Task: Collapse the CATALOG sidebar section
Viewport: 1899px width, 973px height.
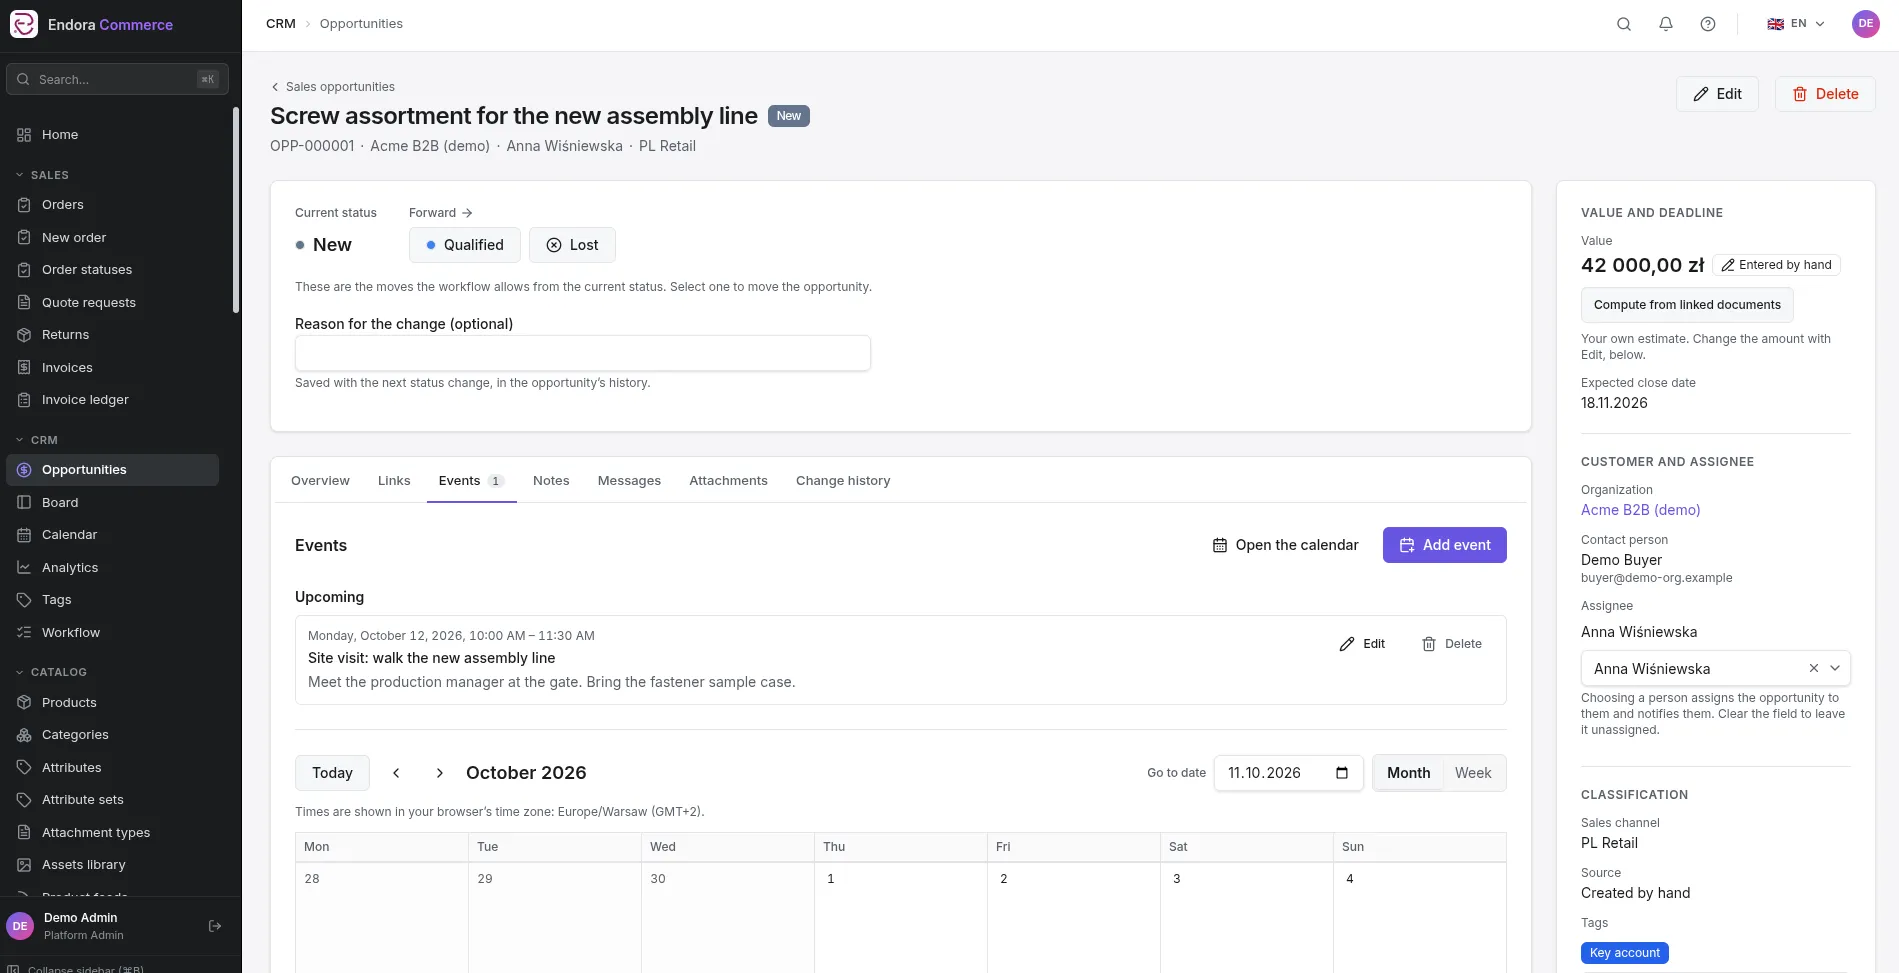Action: click(51, 672)
